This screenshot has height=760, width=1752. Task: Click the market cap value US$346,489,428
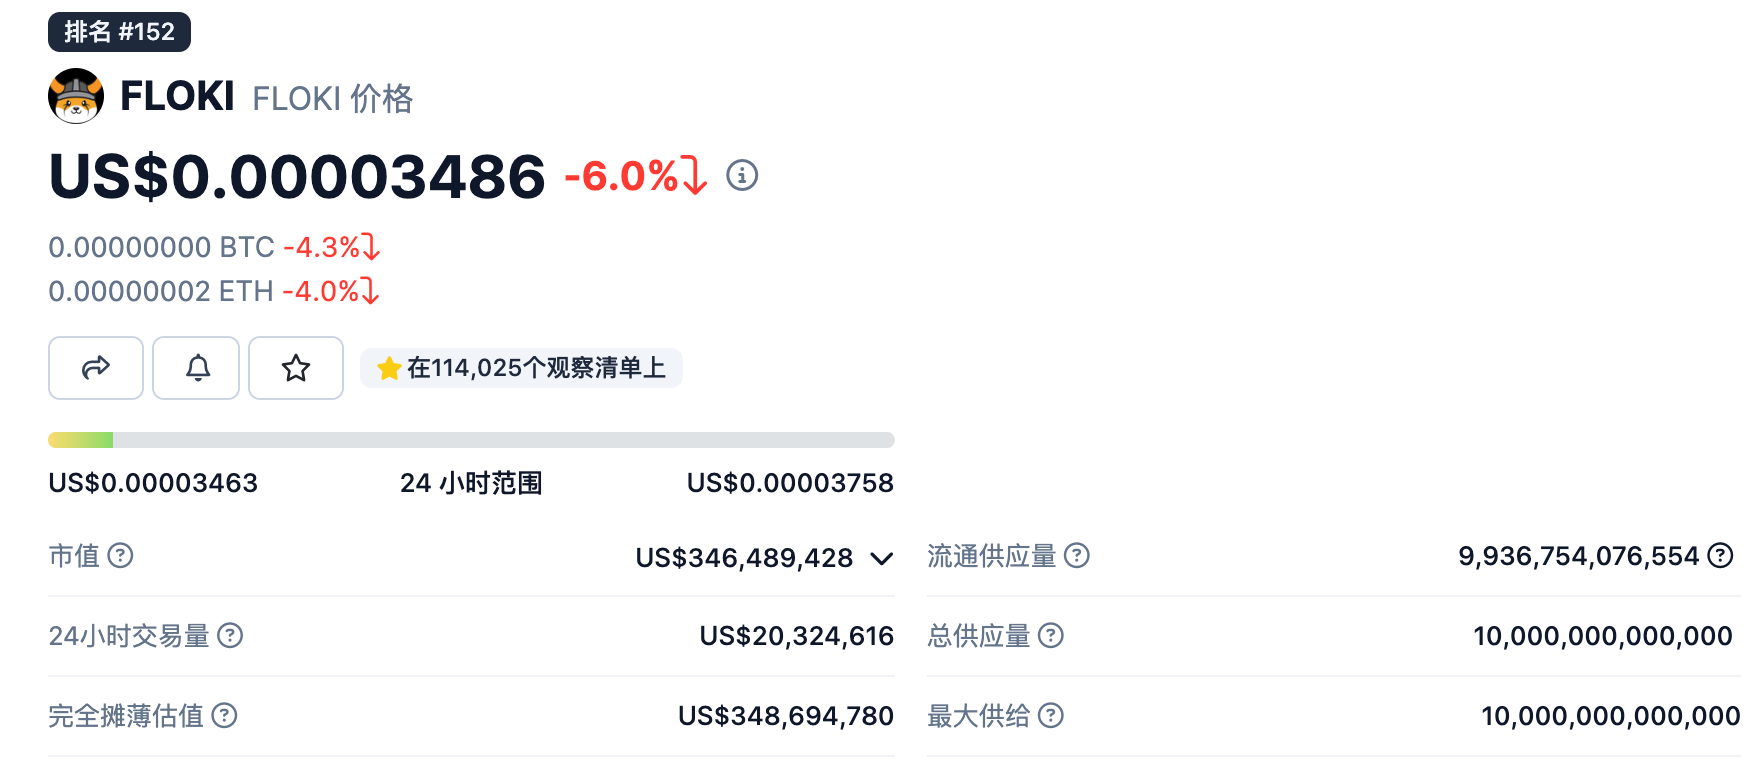click(744, 558)
